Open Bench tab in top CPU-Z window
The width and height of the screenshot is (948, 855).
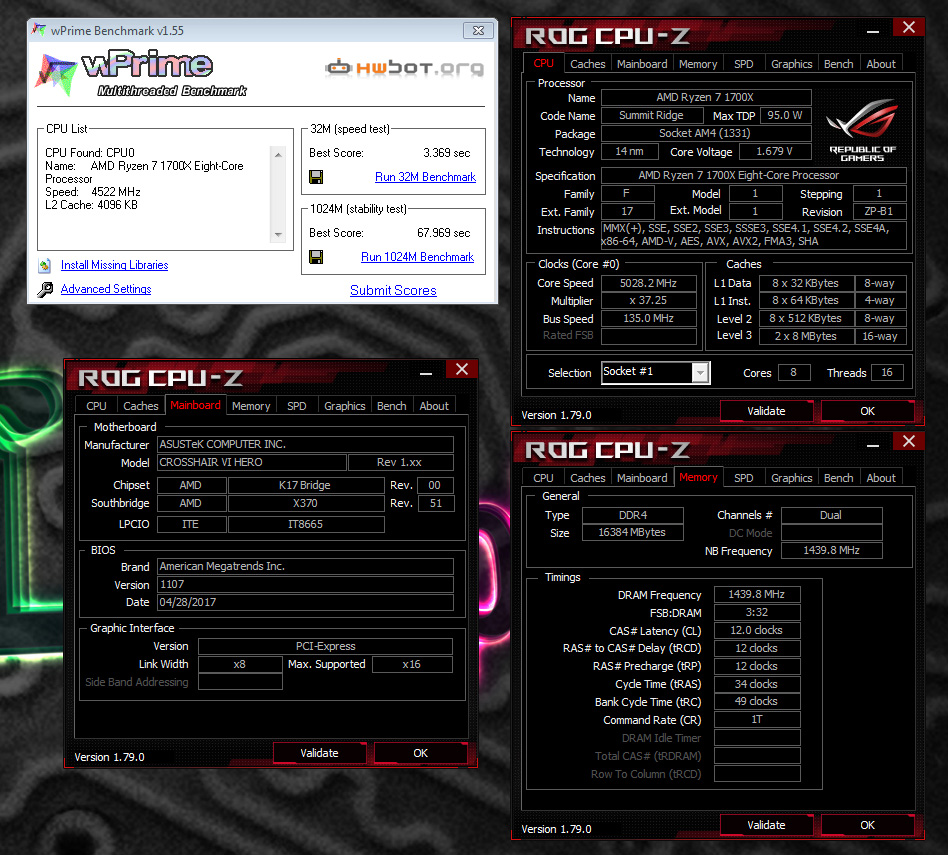coord(839,64)
